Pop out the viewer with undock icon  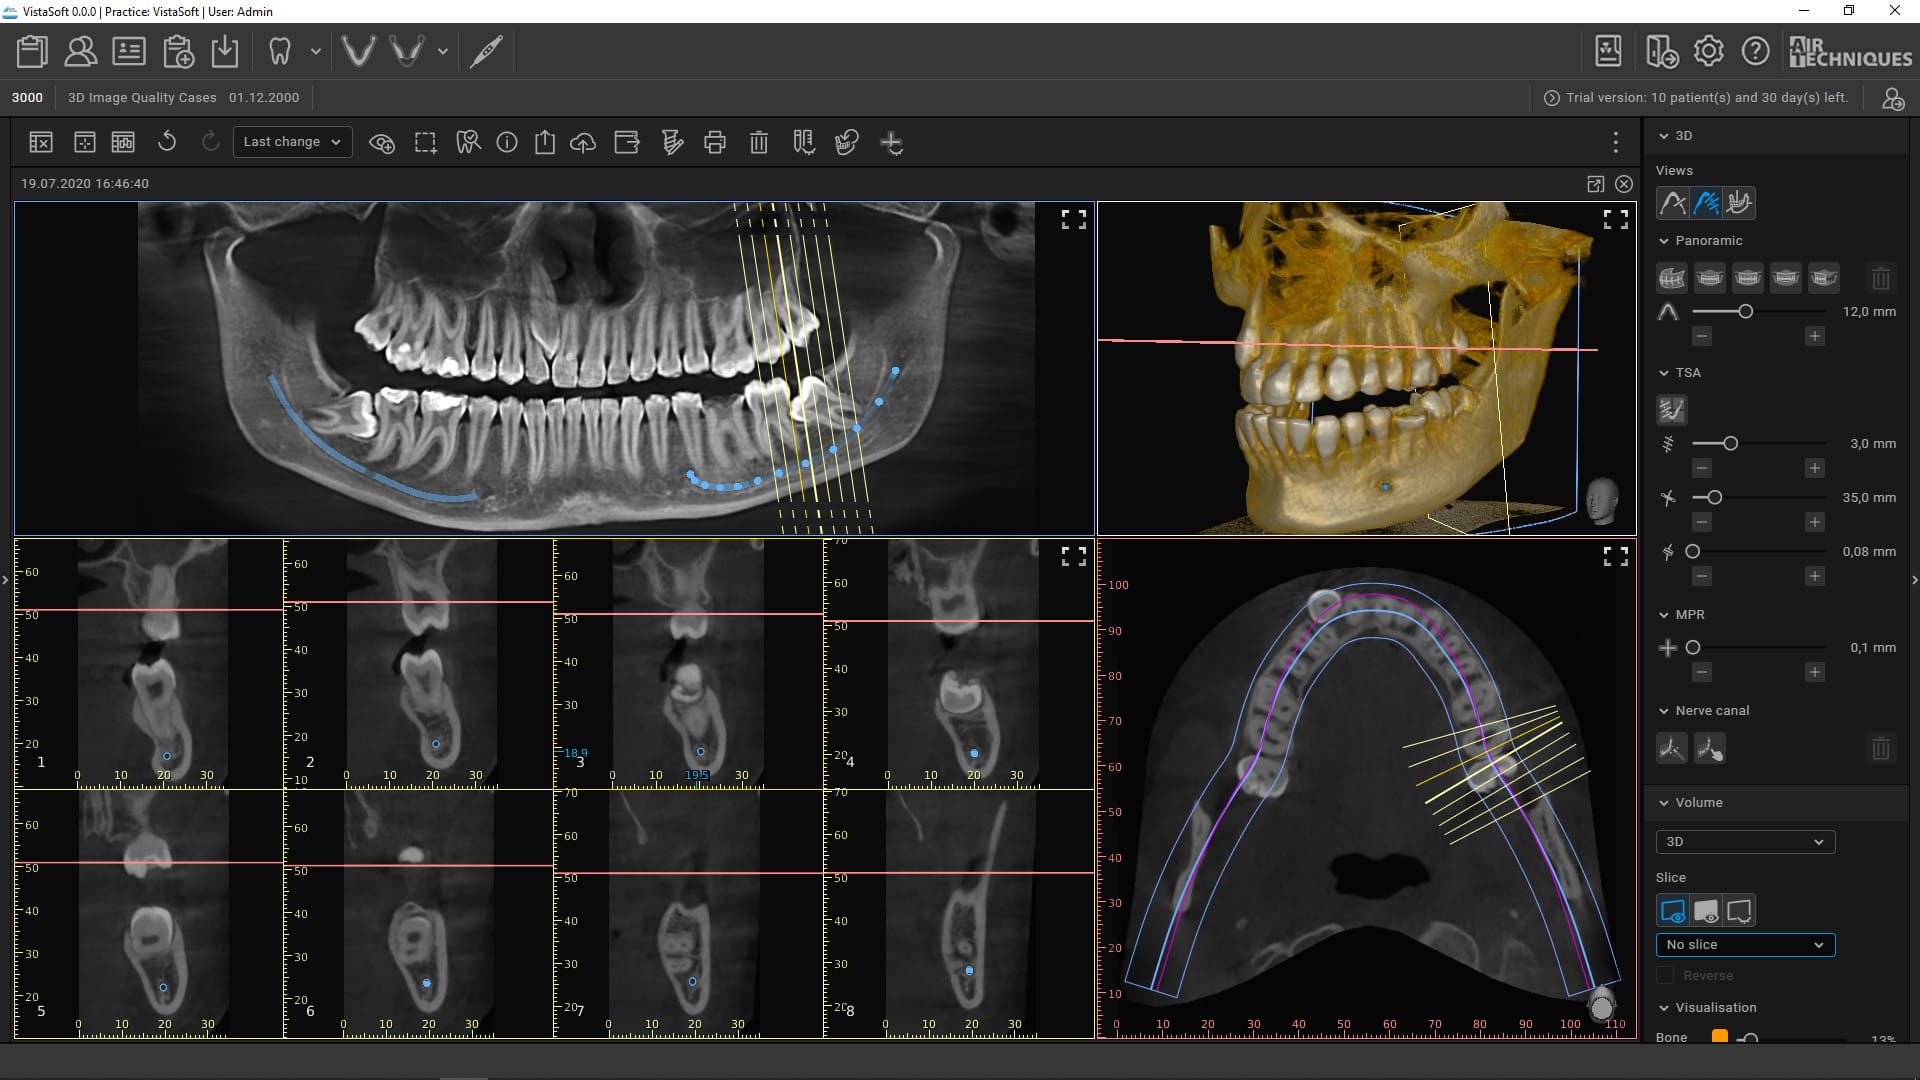[x=1596, y=184]
